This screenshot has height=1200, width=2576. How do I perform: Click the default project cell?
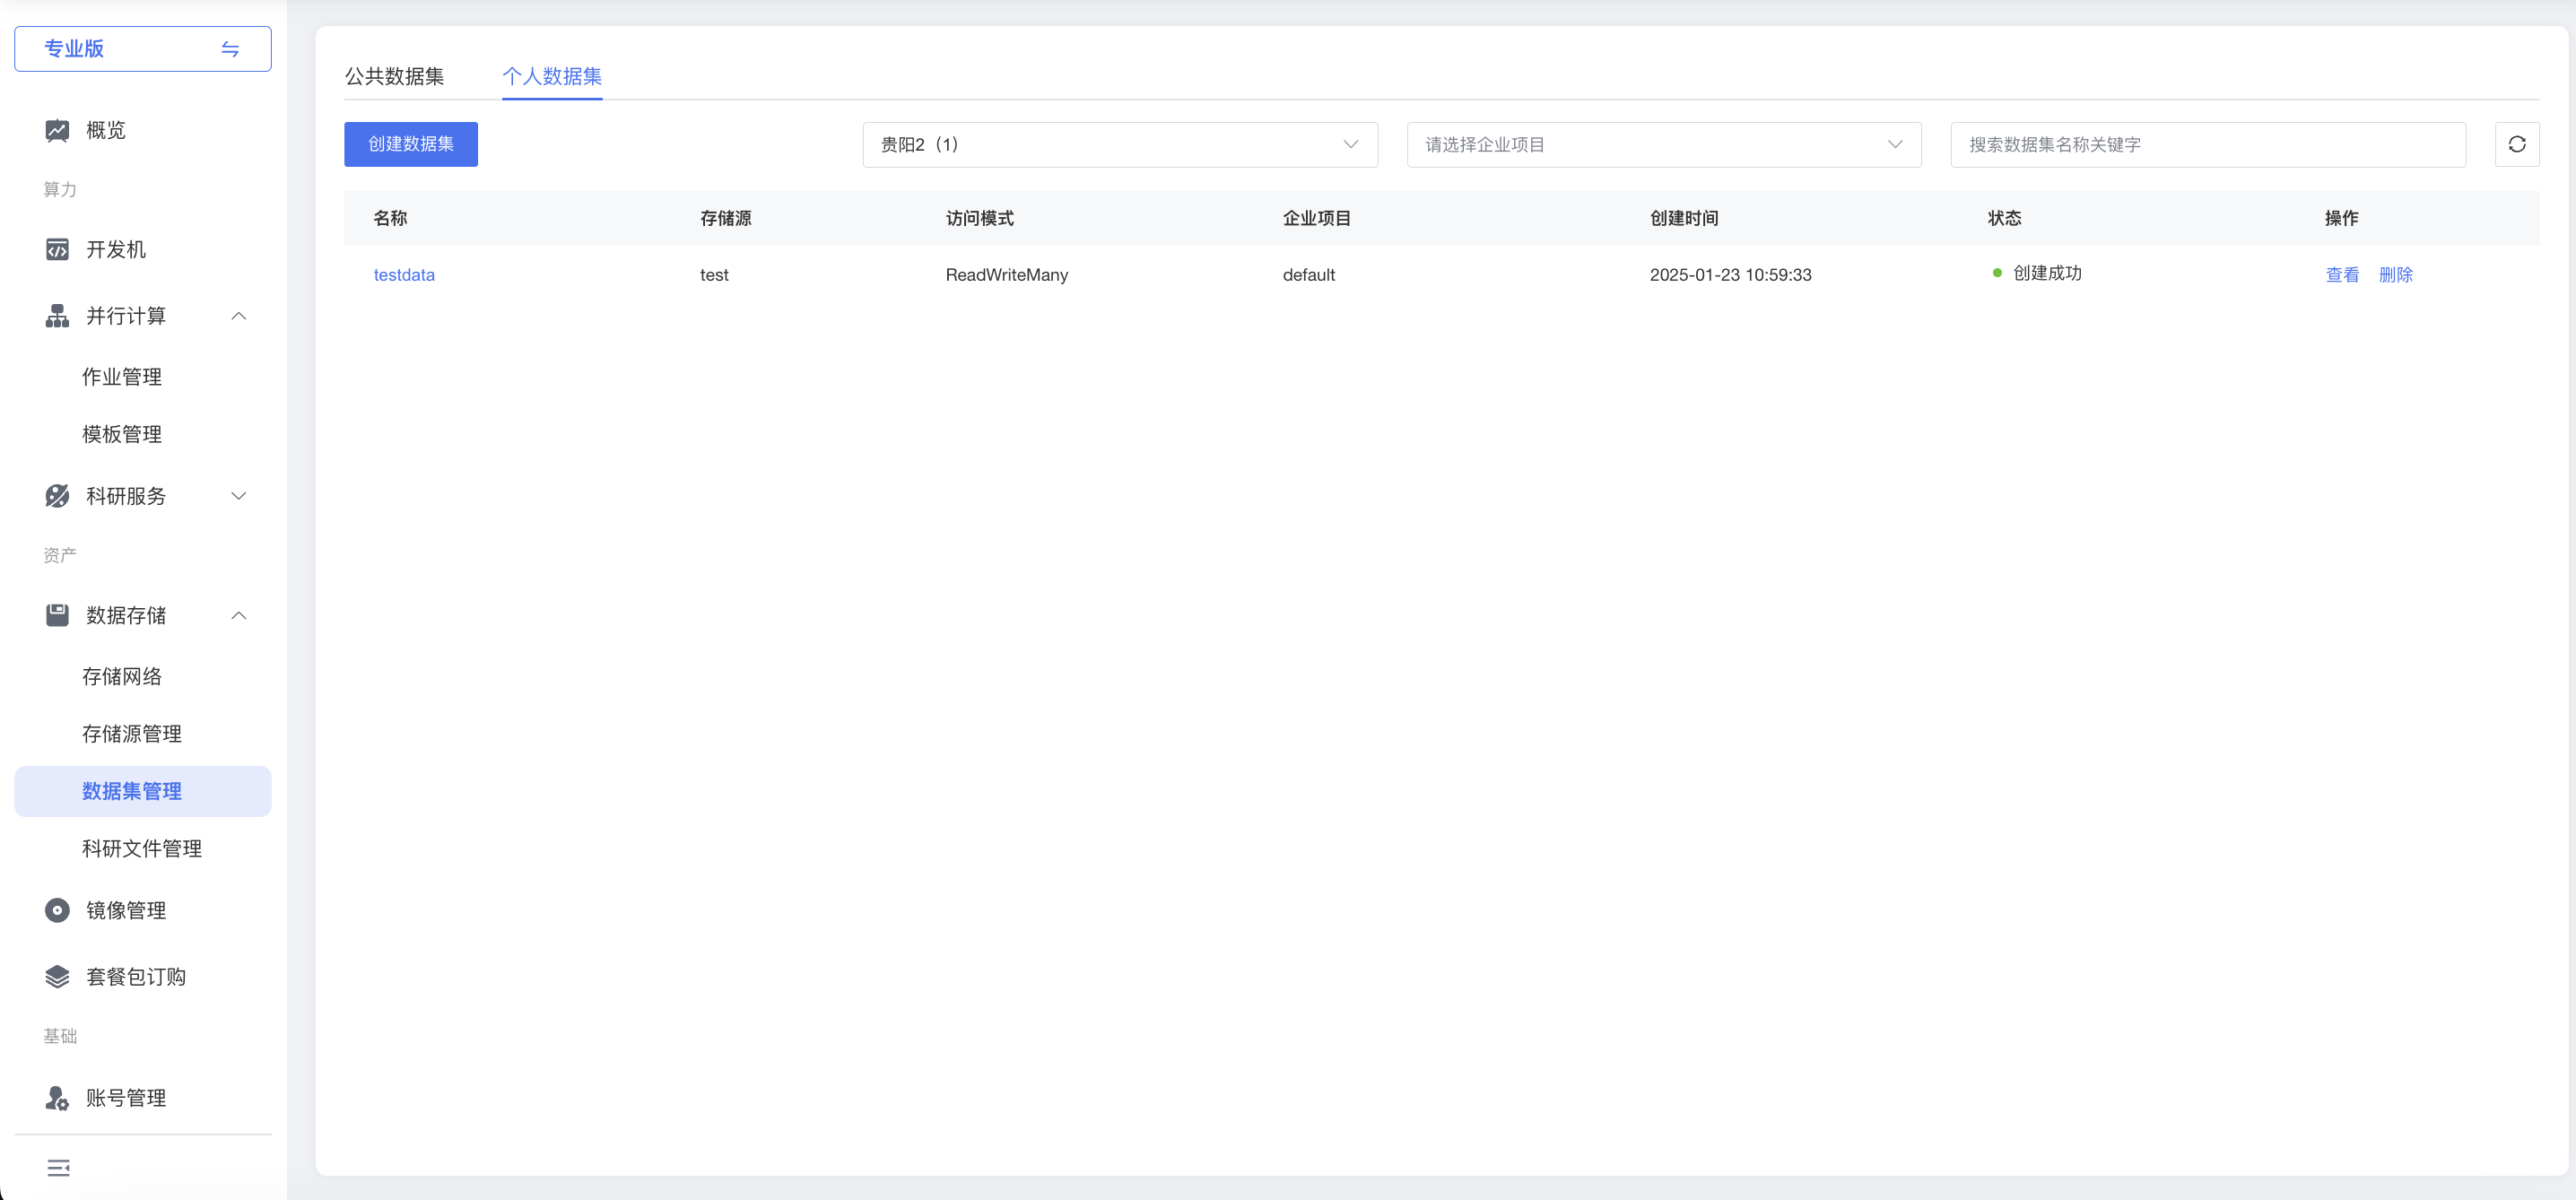pyautogui.click(x=1309, y=275)
